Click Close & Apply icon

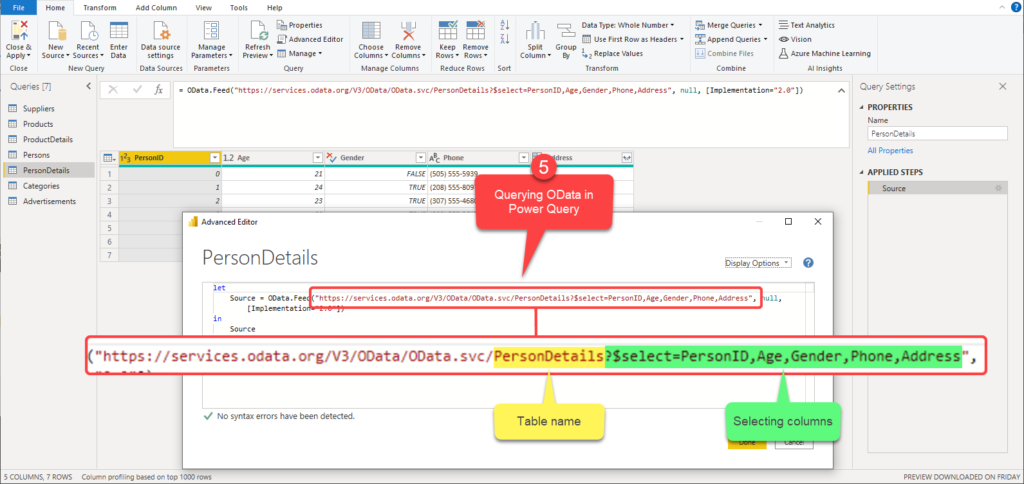(18, 31)
